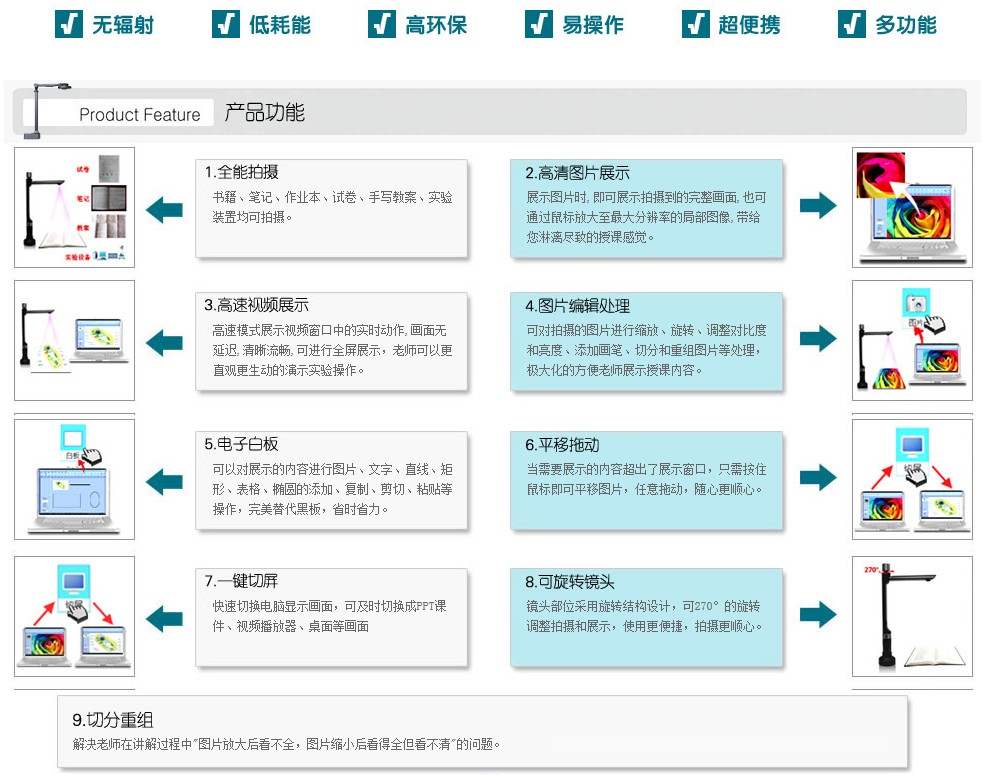Click the 9.切分重组 feature title
This screenshot has width=986, height=775.
[113, 720]
